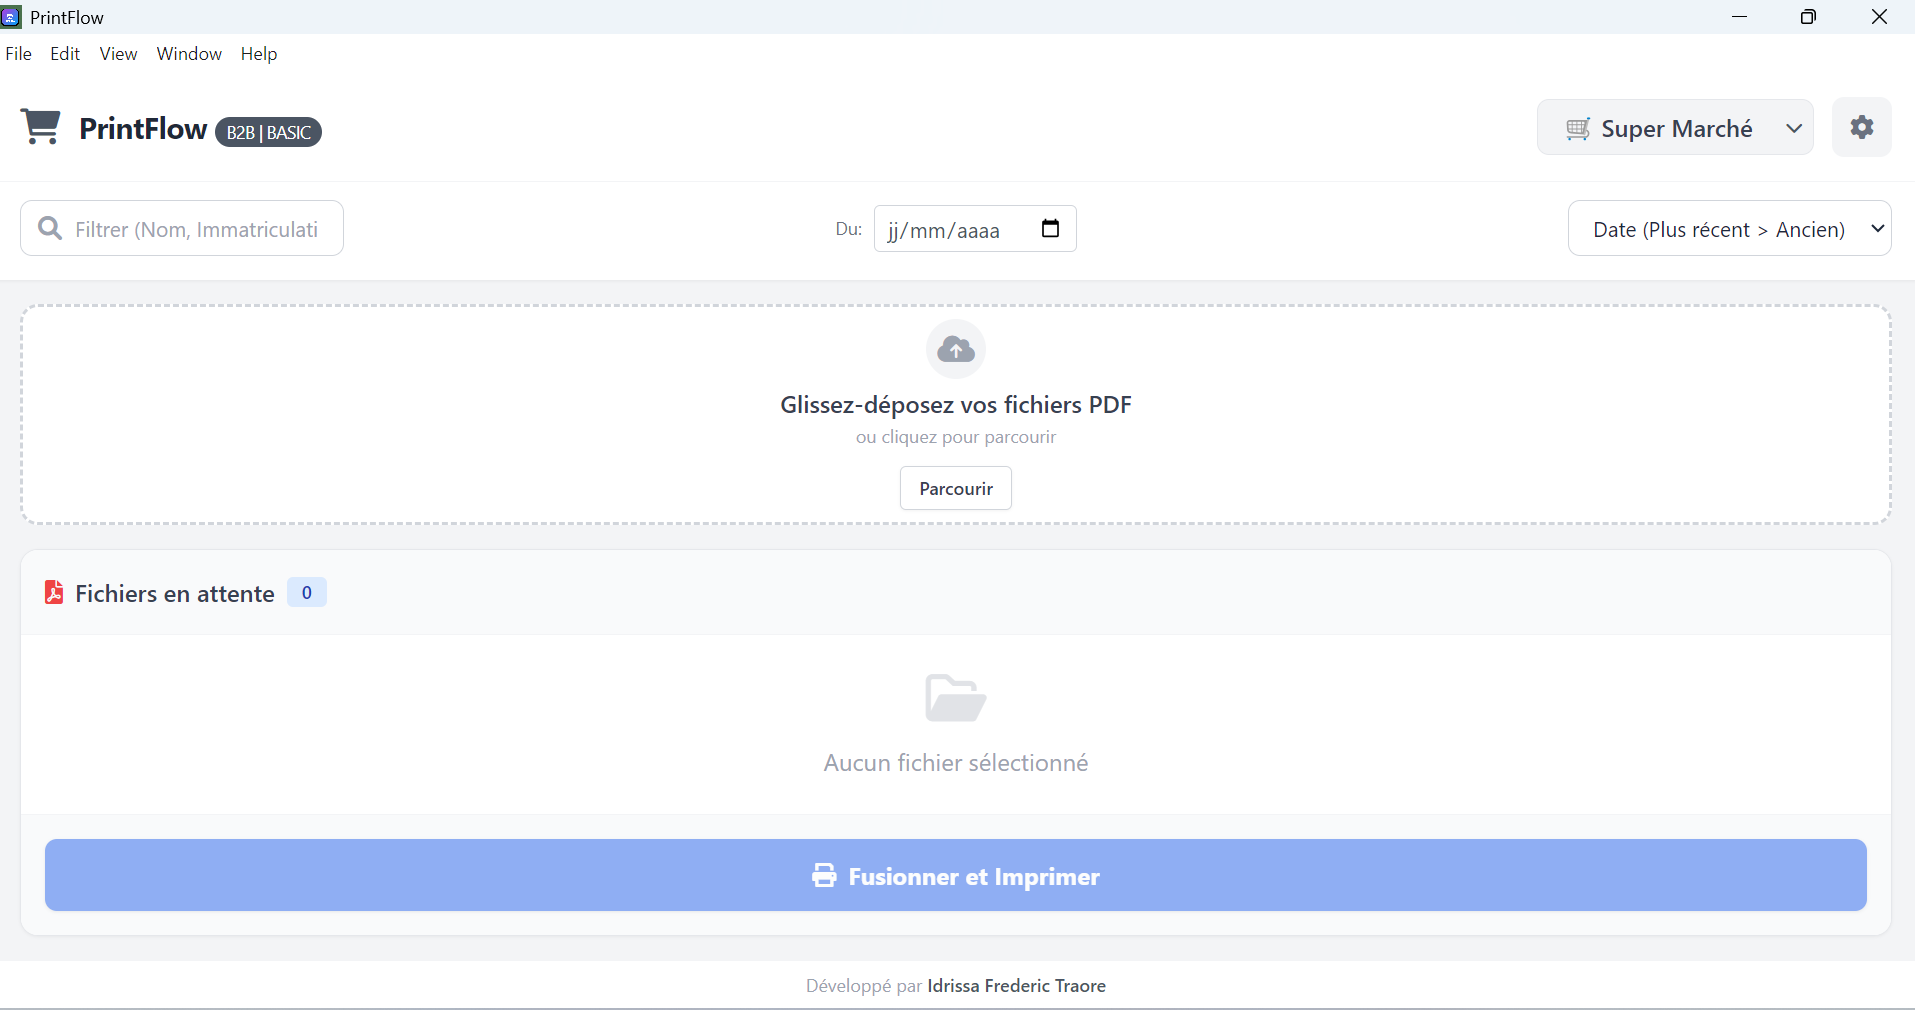
Task: Click the empty open-folder icon
Action: 956,698
